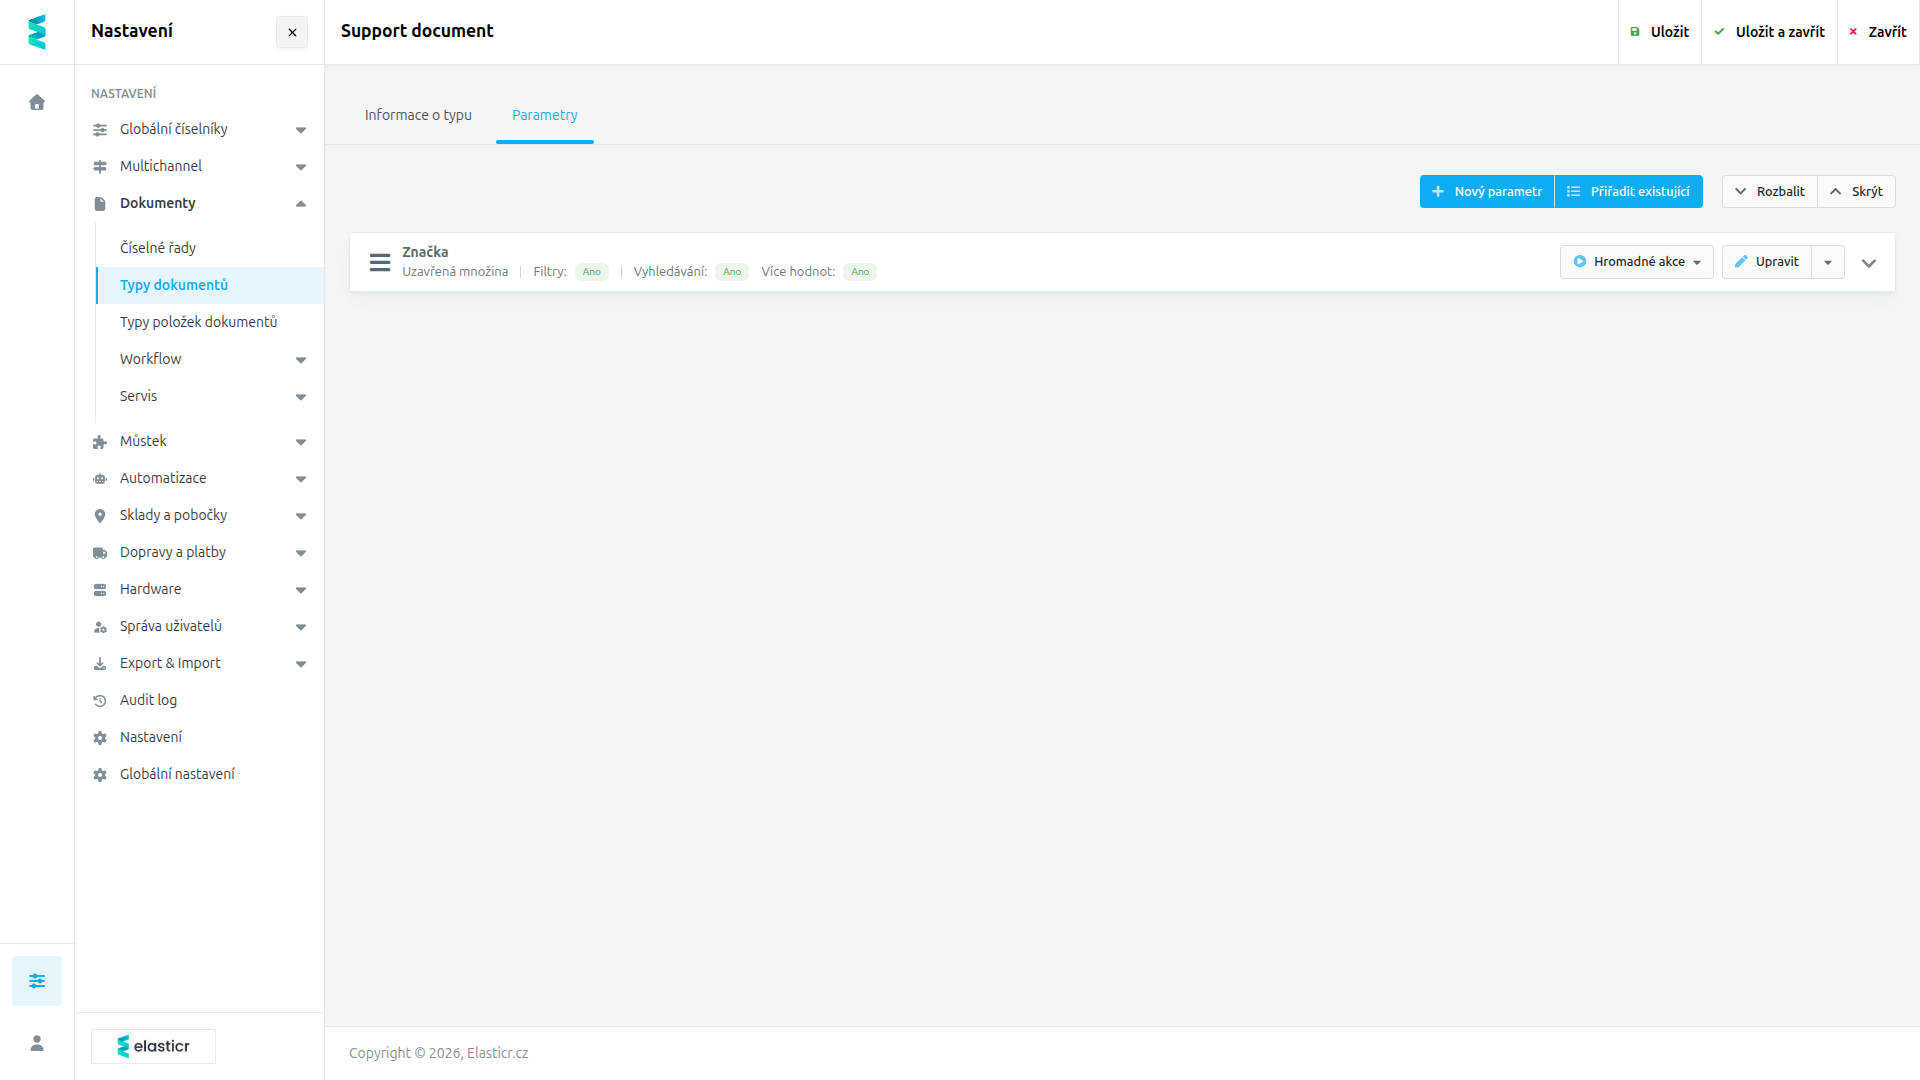This screenshot has width=1920, height=1080.
Task: Click the home icon in left rail
Action: pos(37,102)
